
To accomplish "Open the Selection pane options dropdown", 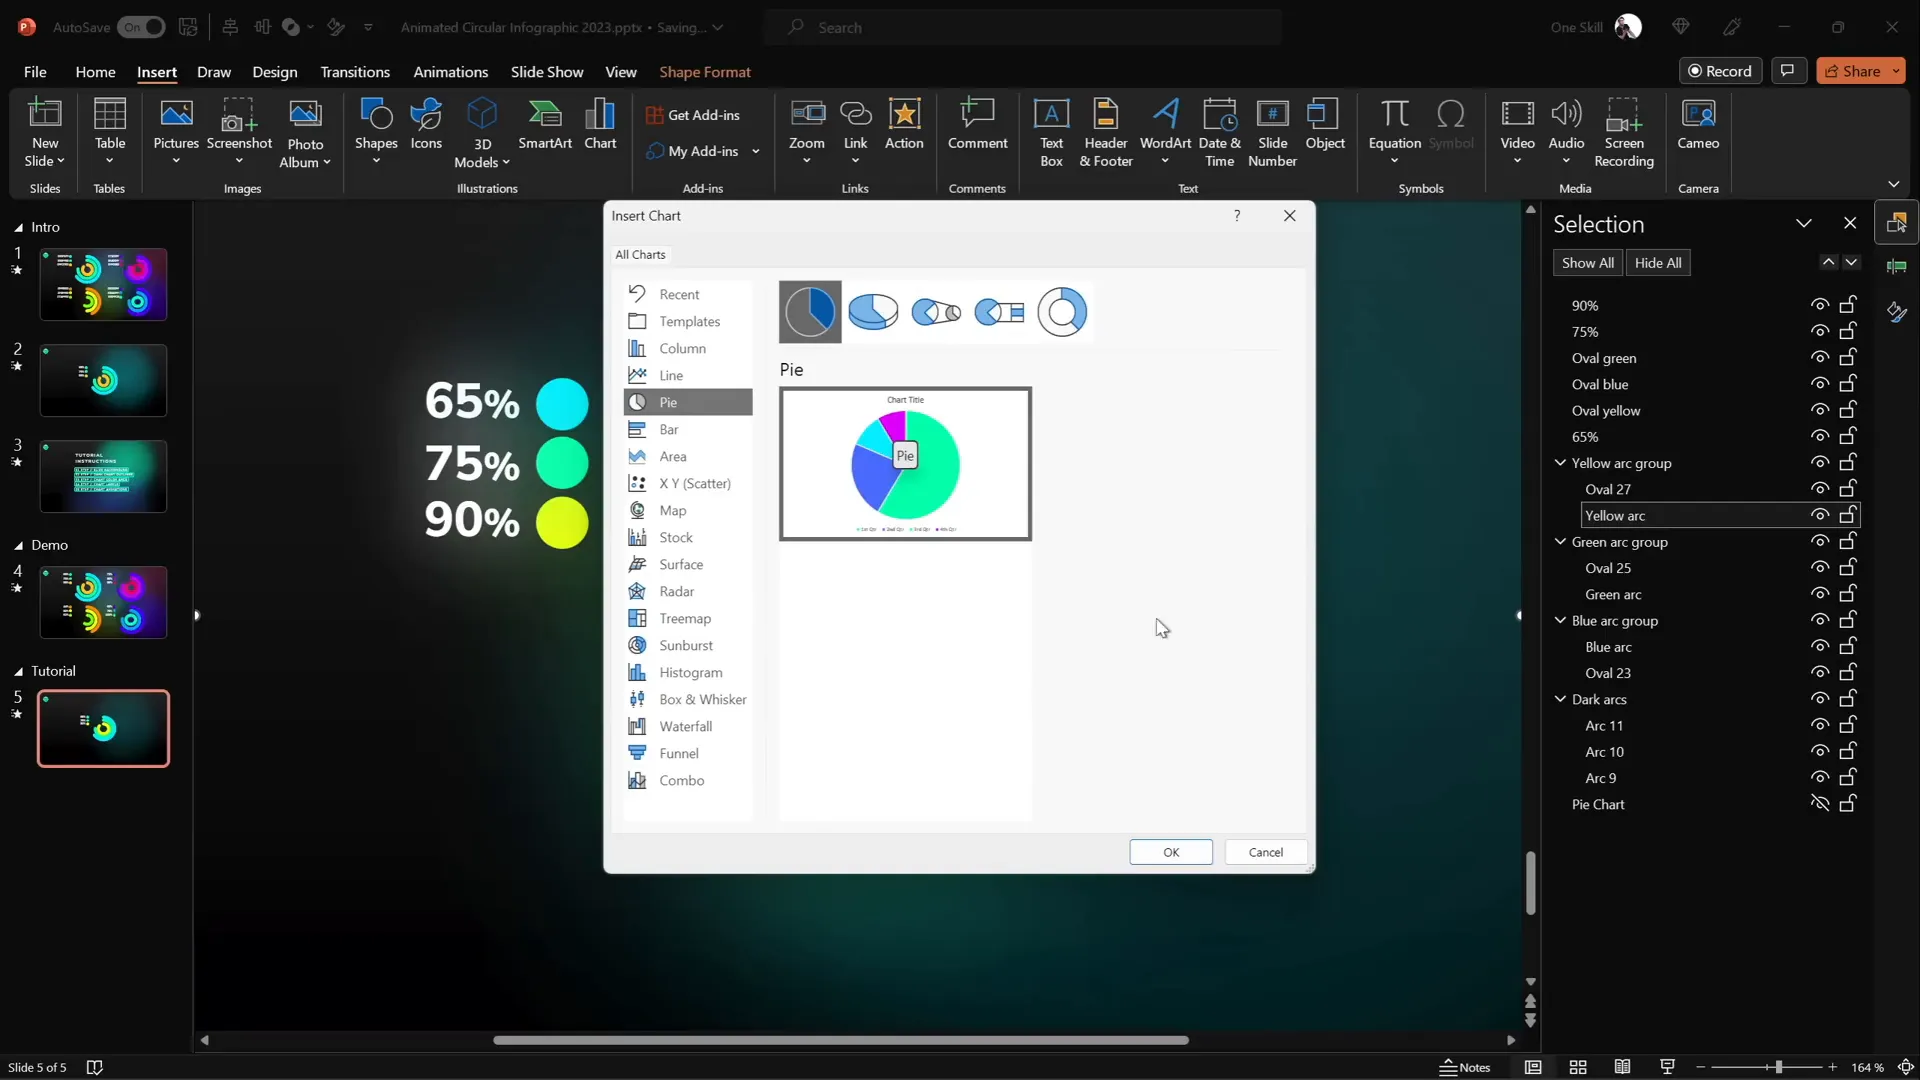I will [1804, 223].
